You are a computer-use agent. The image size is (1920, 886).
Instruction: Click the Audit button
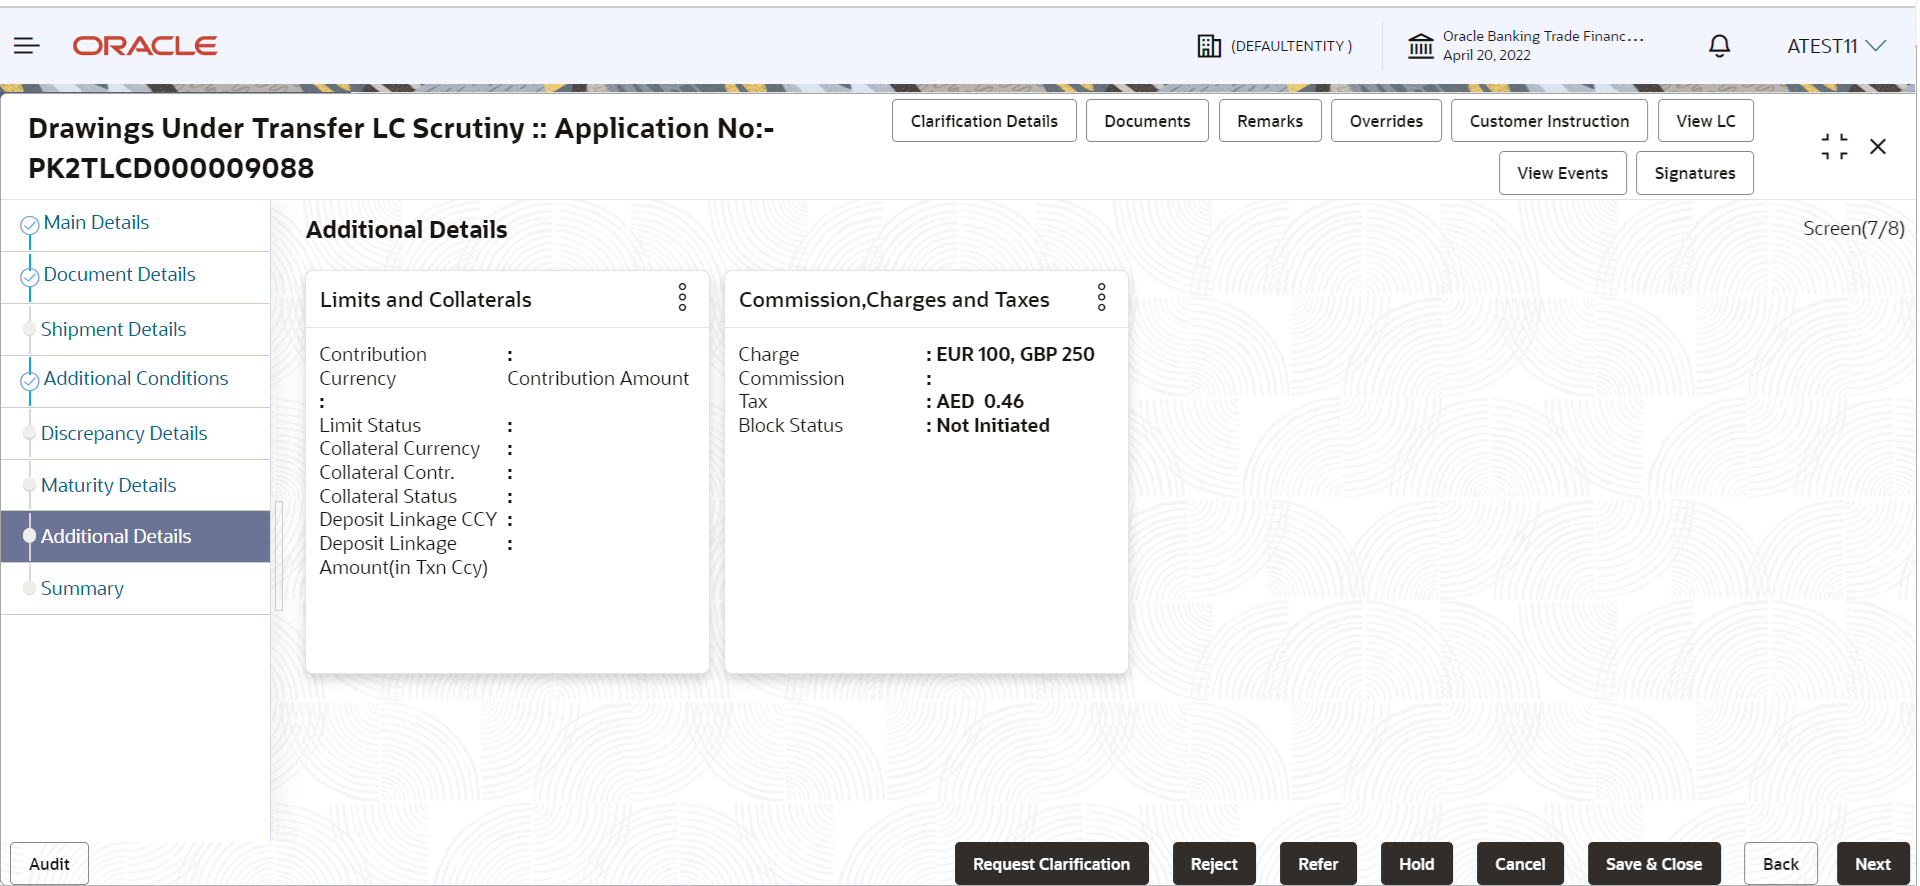(49, 864)
